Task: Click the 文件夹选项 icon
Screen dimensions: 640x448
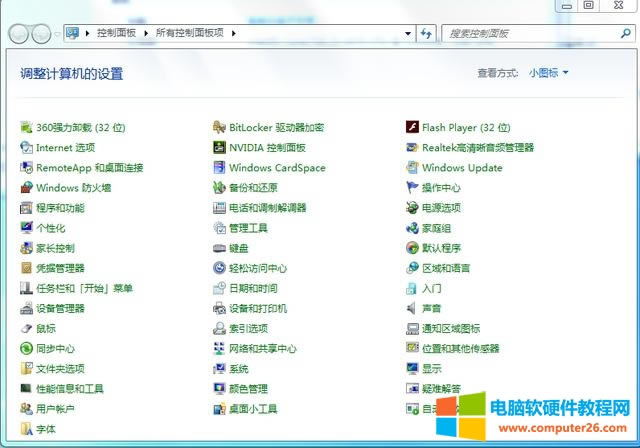Action: (27, 368)
